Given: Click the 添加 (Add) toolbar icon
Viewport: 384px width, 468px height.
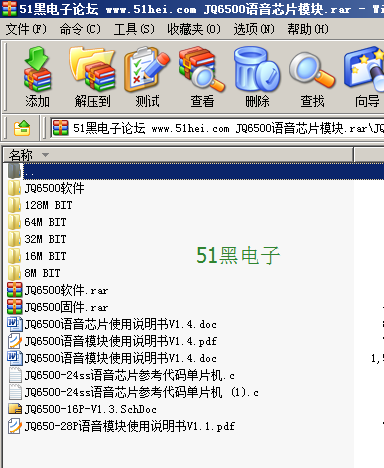Looking at the screenshot, I should tap(37, 77).
